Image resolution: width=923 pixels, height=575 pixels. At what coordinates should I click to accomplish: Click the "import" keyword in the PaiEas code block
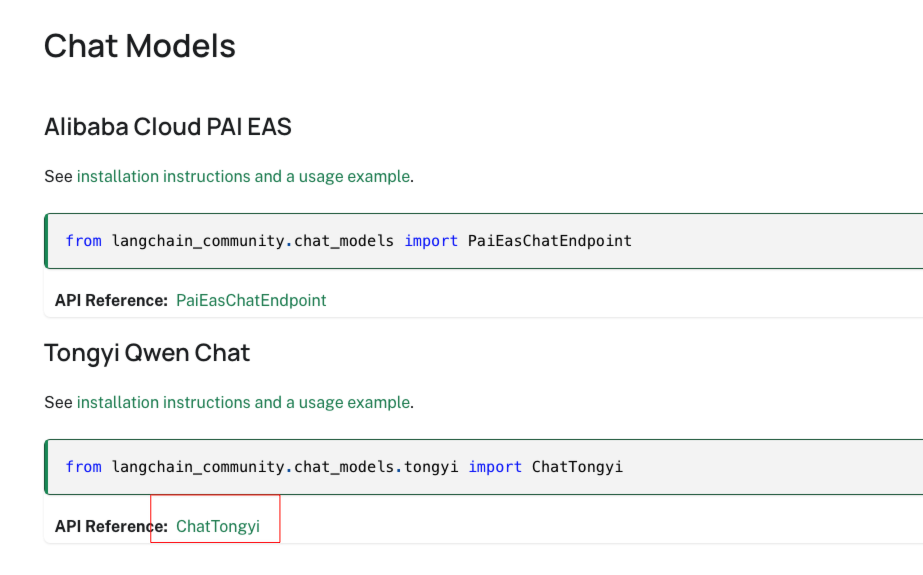(x=431, y=241)
